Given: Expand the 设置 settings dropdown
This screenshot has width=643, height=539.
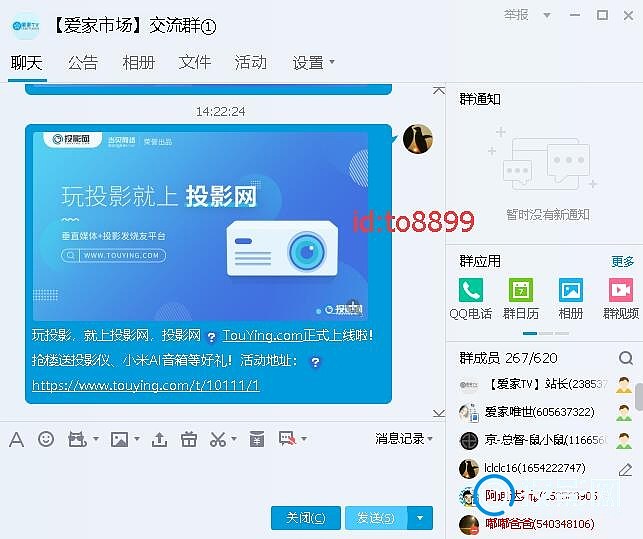Looking at the screenshot, I should point(314,63).
